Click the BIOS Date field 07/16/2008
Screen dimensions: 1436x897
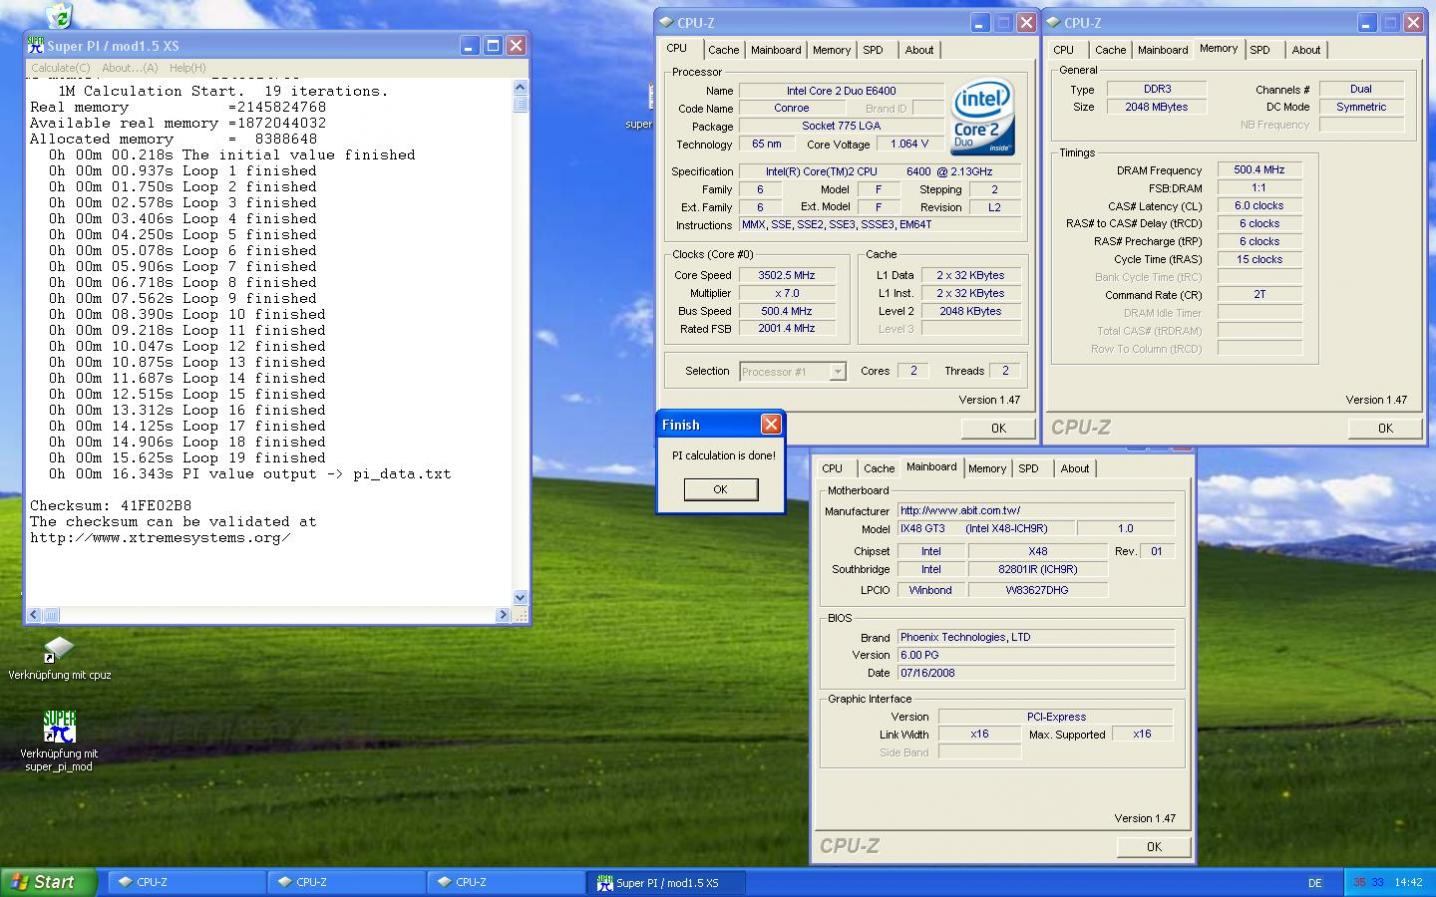(1036, 673)
